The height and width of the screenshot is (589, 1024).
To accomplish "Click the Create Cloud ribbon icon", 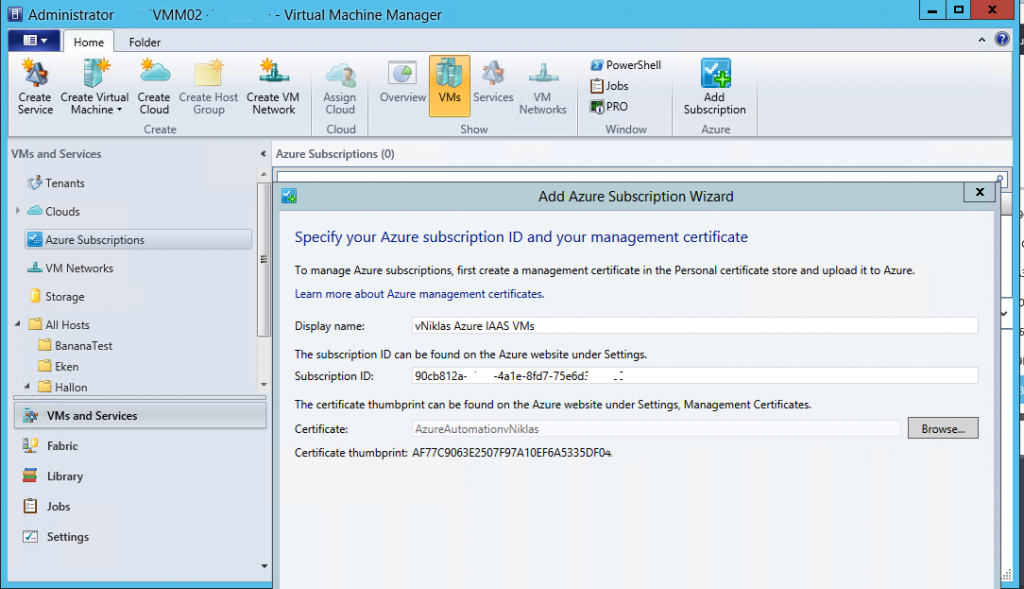I will [x=154, y=87].
